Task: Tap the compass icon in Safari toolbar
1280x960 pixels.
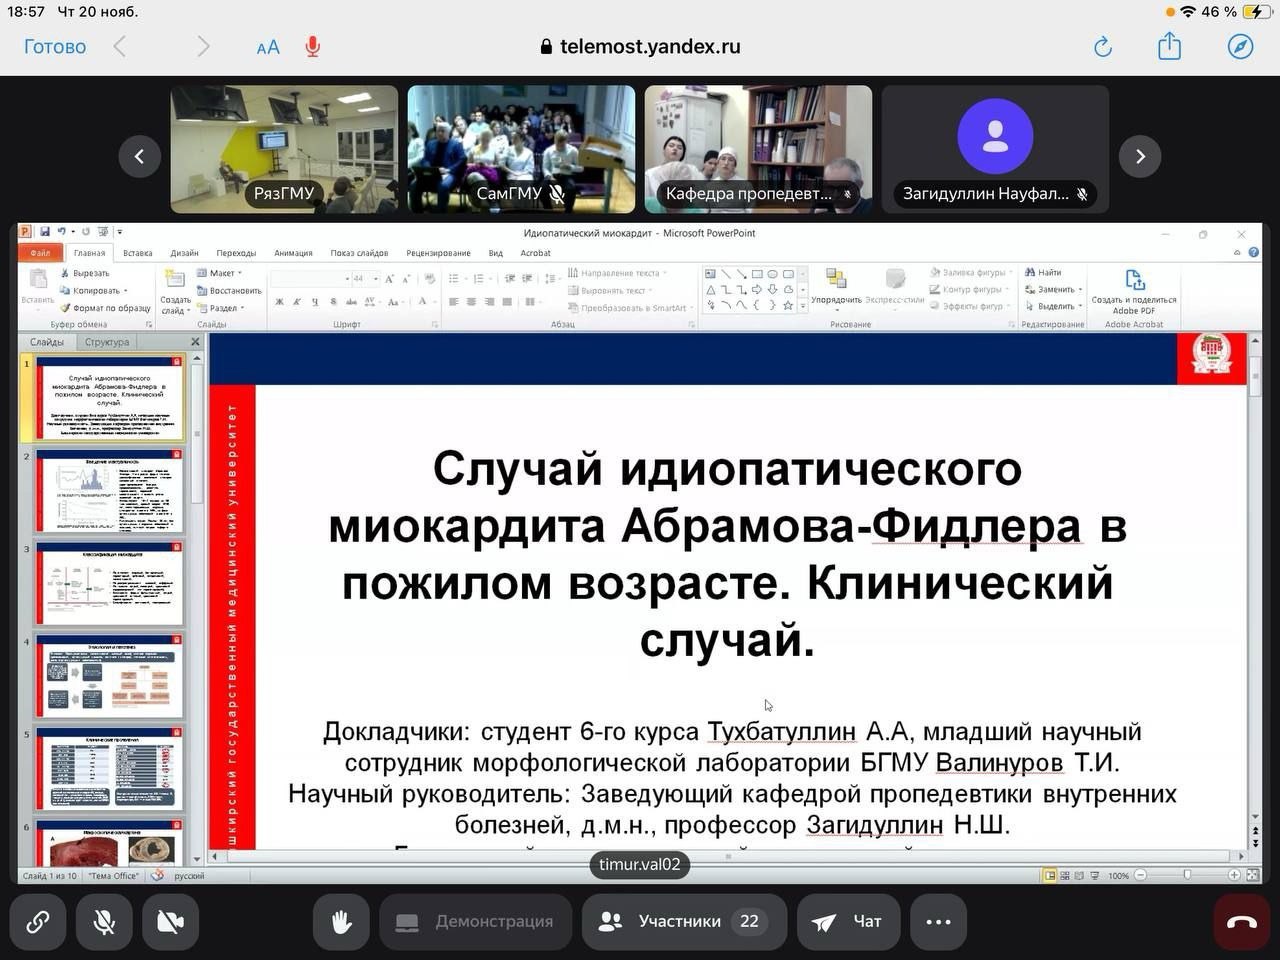Action: pyautogui.click(x=1240, y=46)
